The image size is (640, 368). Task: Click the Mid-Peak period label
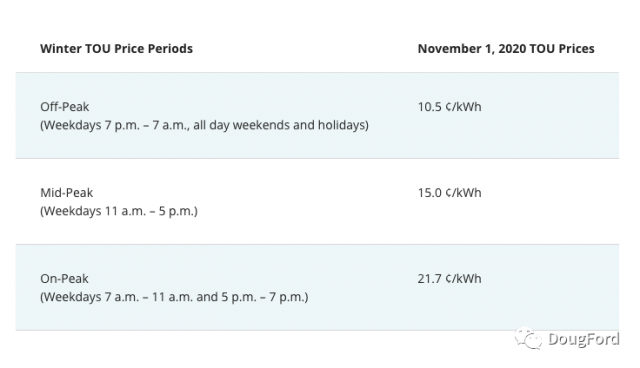[x=67, y=193]
